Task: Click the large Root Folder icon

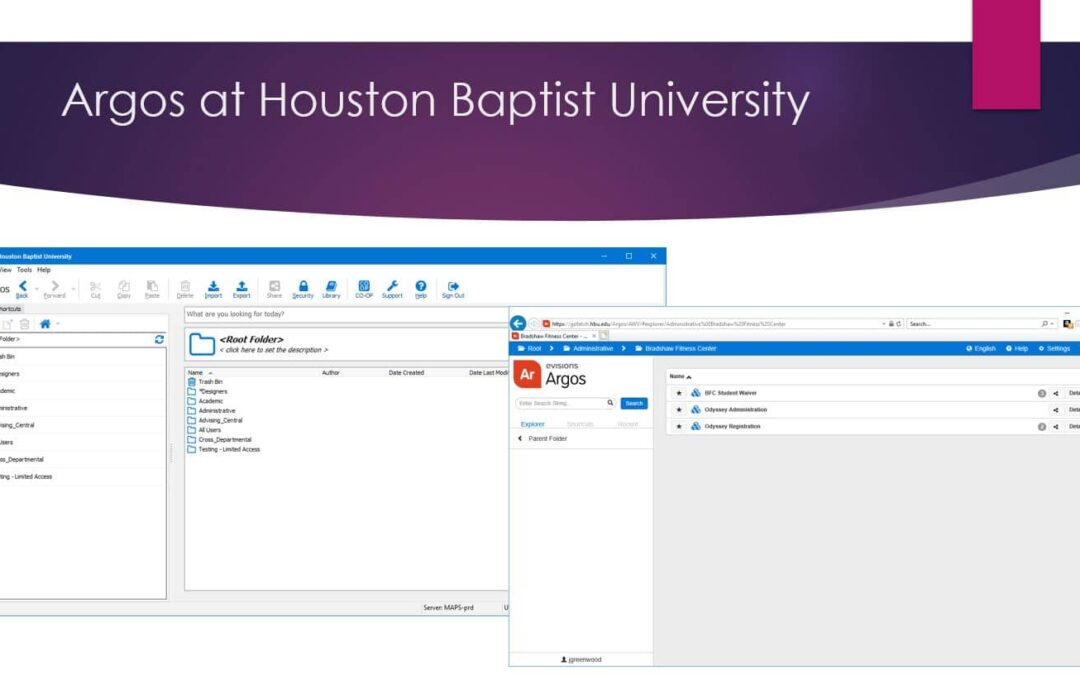Action: click(x=202, y=344)
